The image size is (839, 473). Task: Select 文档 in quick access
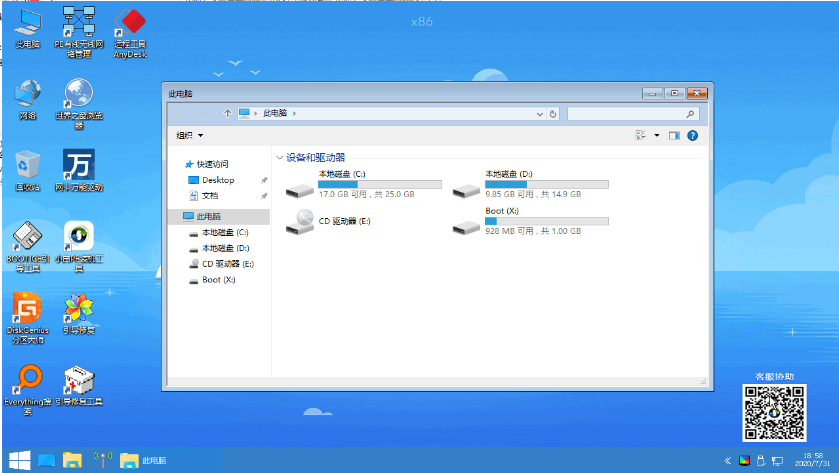click(x=204, y=195)
